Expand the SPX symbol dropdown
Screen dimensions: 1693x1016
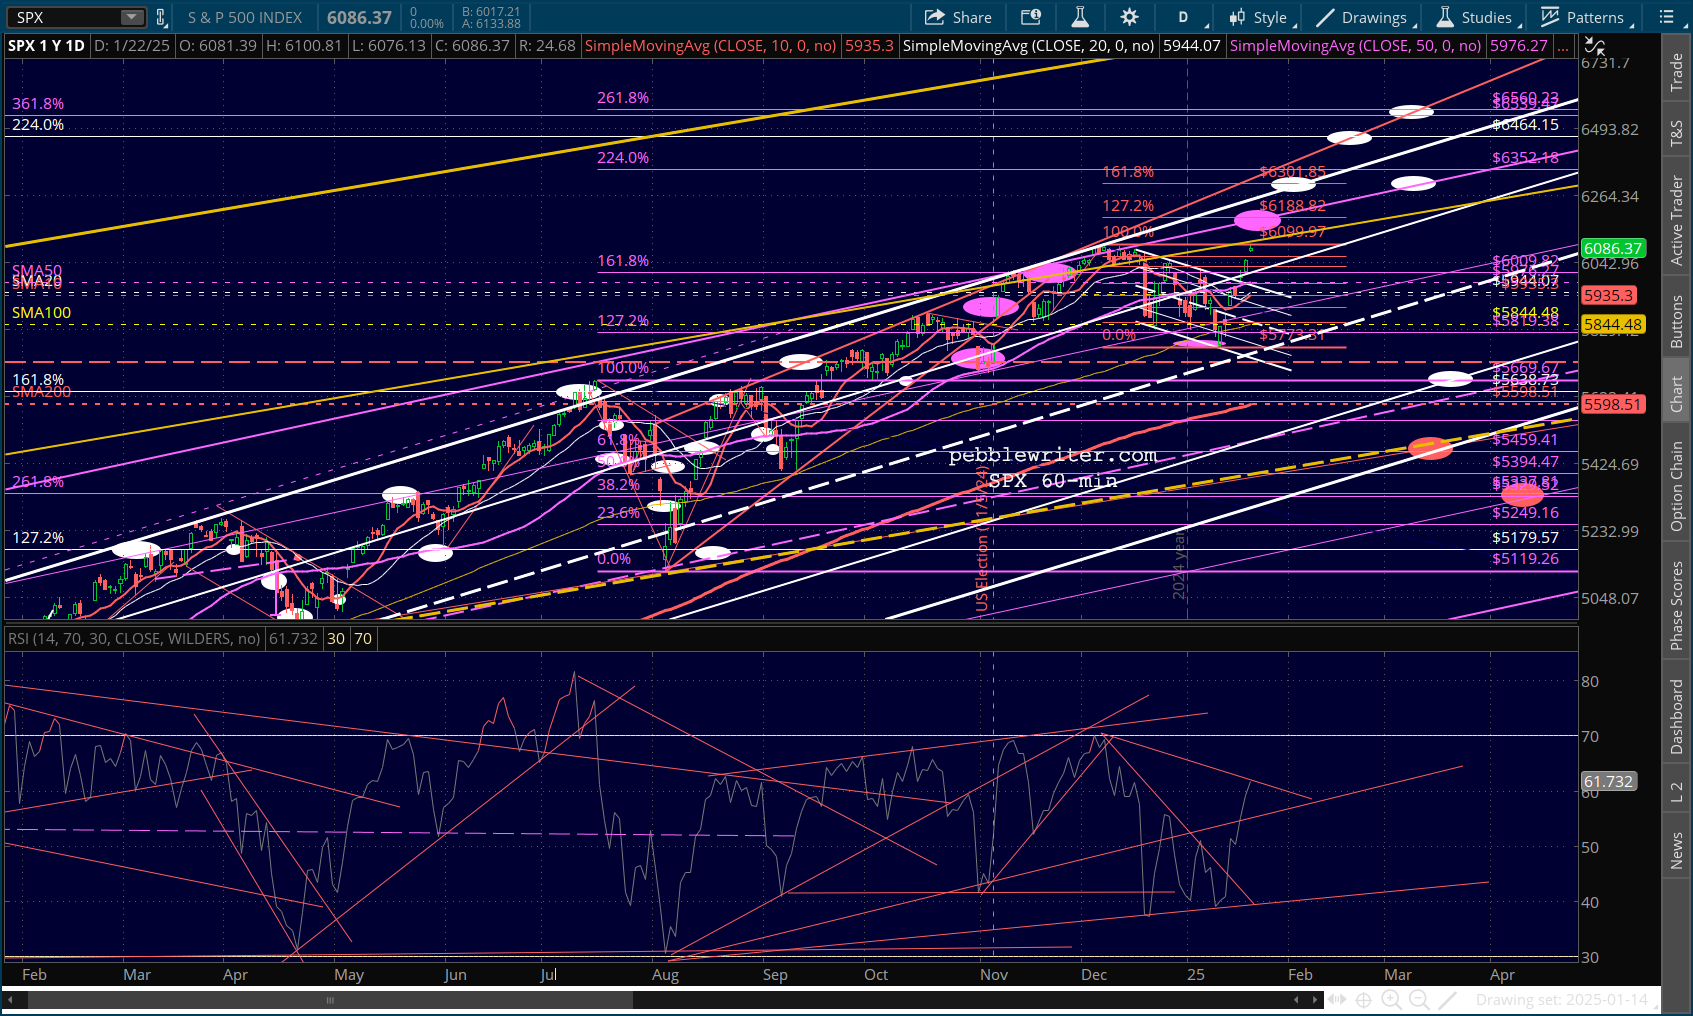click(132, 17)
